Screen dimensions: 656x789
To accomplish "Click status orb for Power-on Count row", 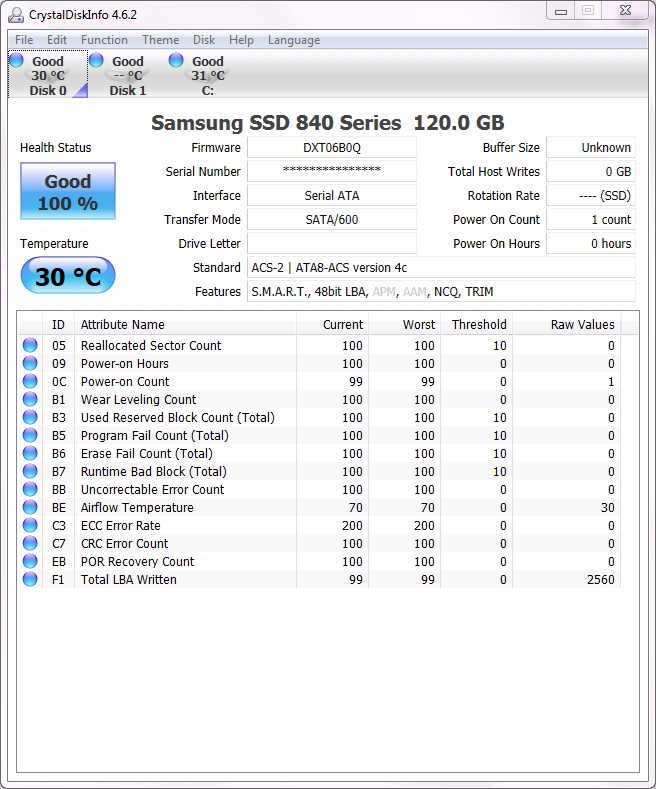I will point(30,381).
